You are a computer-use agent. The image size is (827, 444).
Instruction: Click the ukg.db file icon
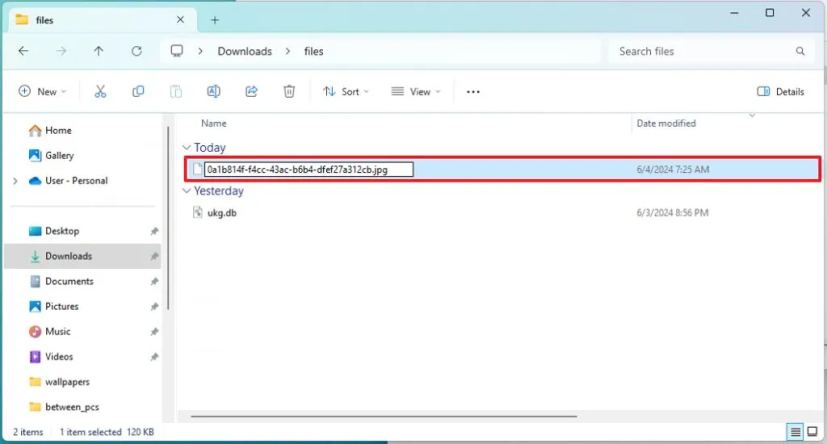click(x=198, y=213)
